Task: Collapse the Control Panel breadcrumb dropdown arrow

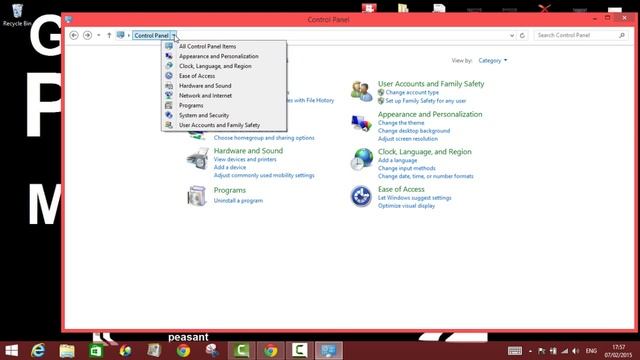Action: point(174,36)
